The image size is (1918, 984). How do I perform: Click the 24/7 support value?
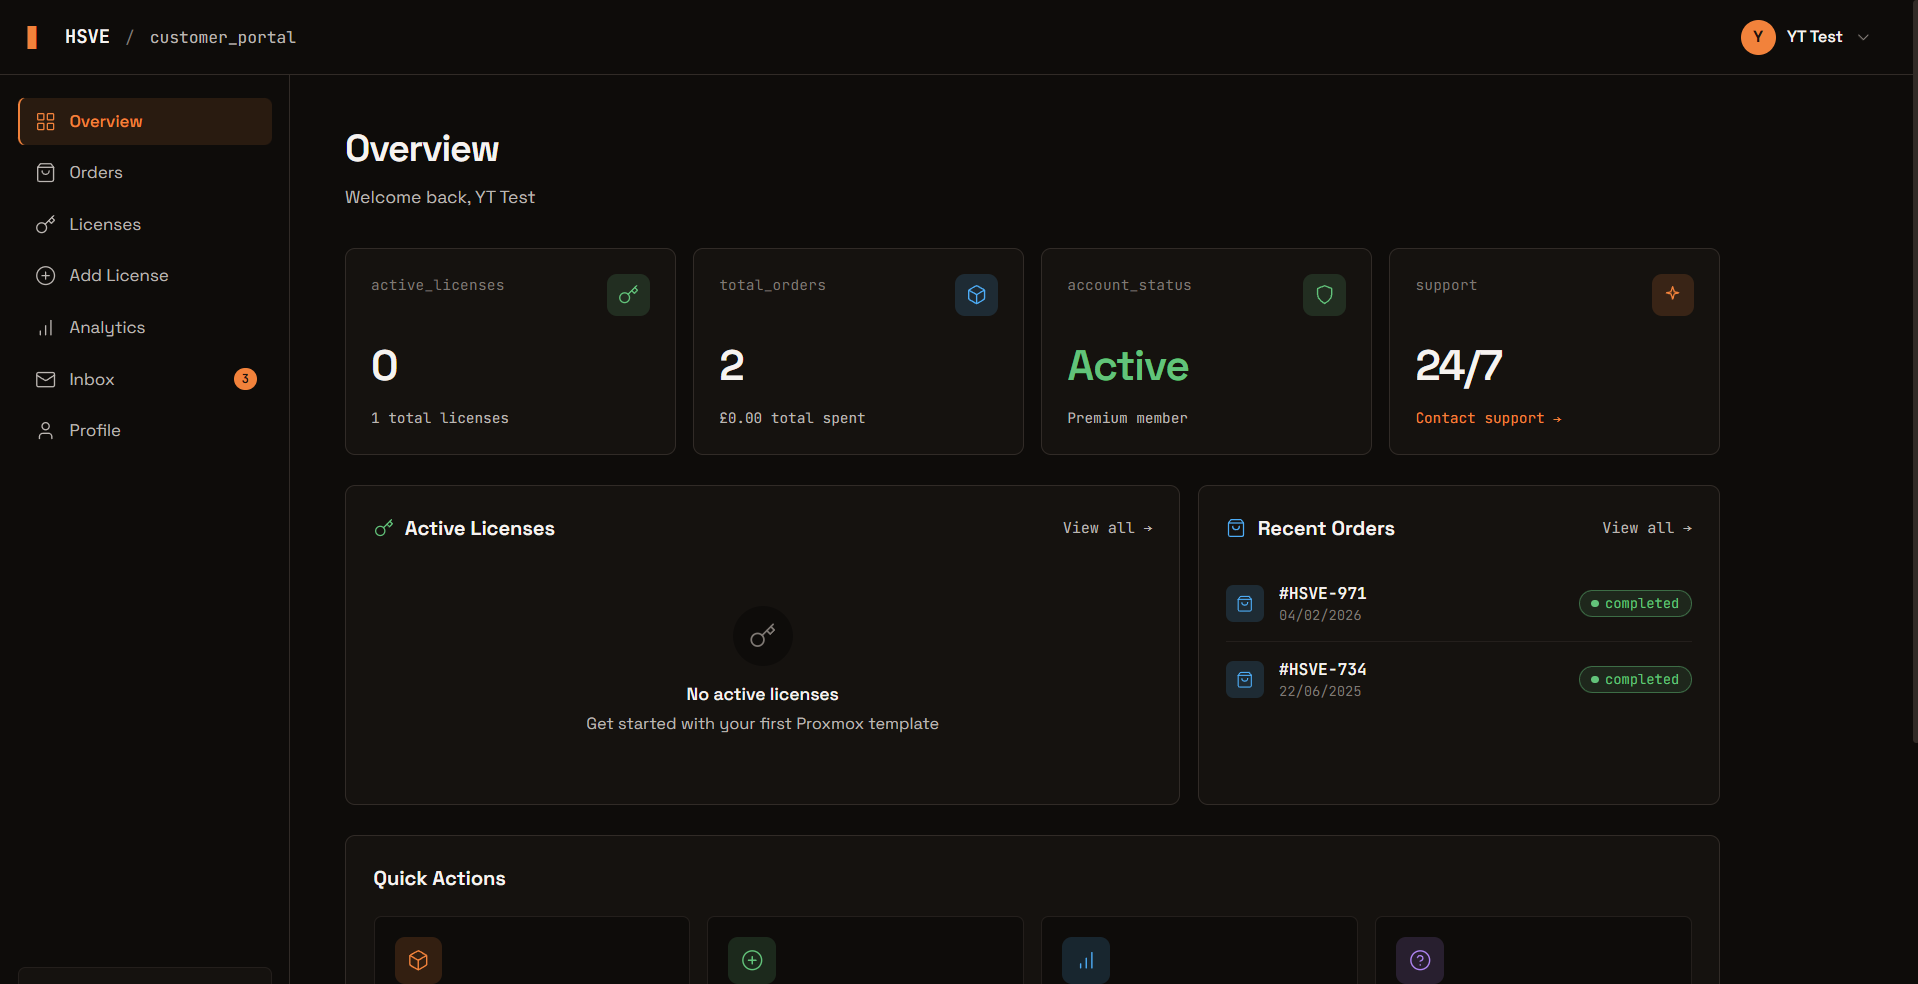(x=1459, y=366)
